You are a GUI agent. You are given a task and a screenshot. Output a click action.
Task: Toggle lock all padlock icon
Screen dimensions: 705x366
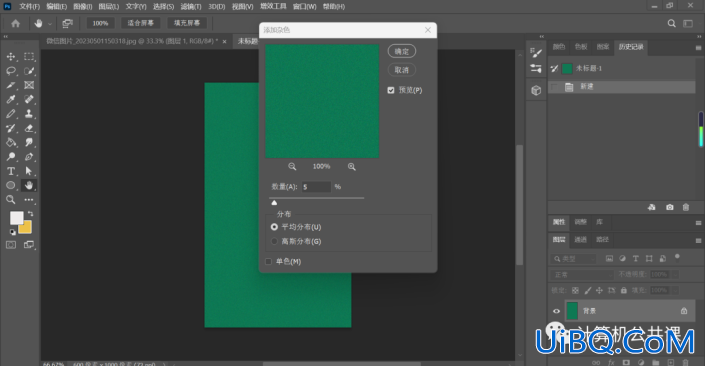pos(624,290)
